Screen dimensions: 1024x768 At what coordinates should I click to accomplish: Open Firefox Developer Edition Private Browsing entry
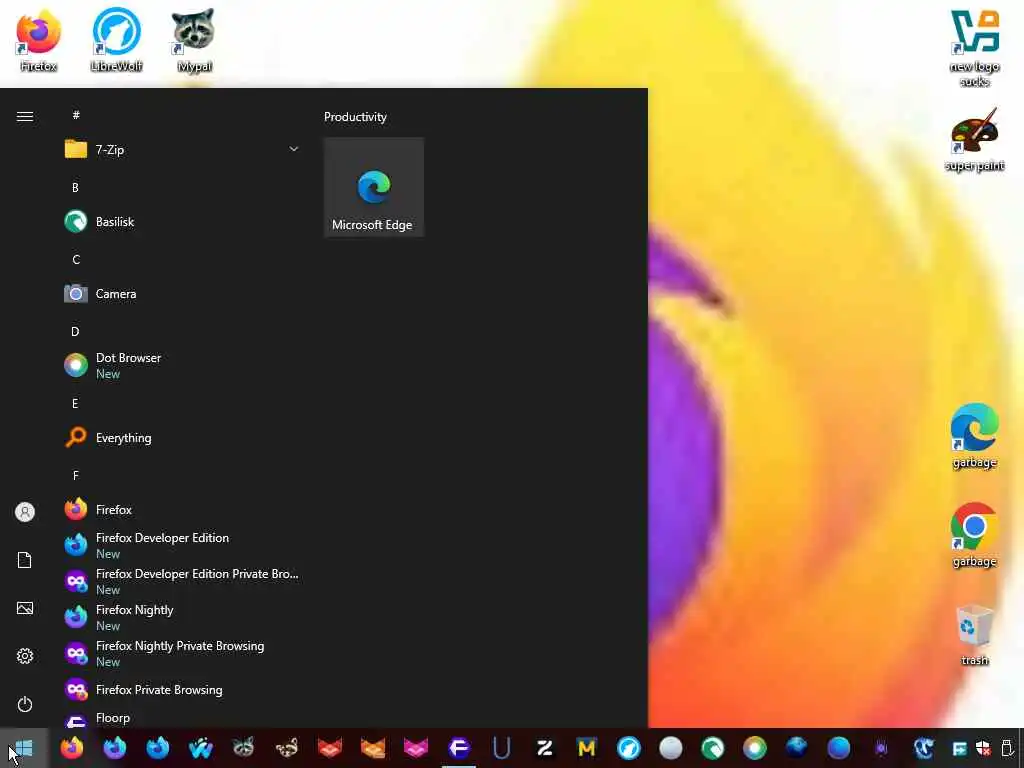point(182,581)
